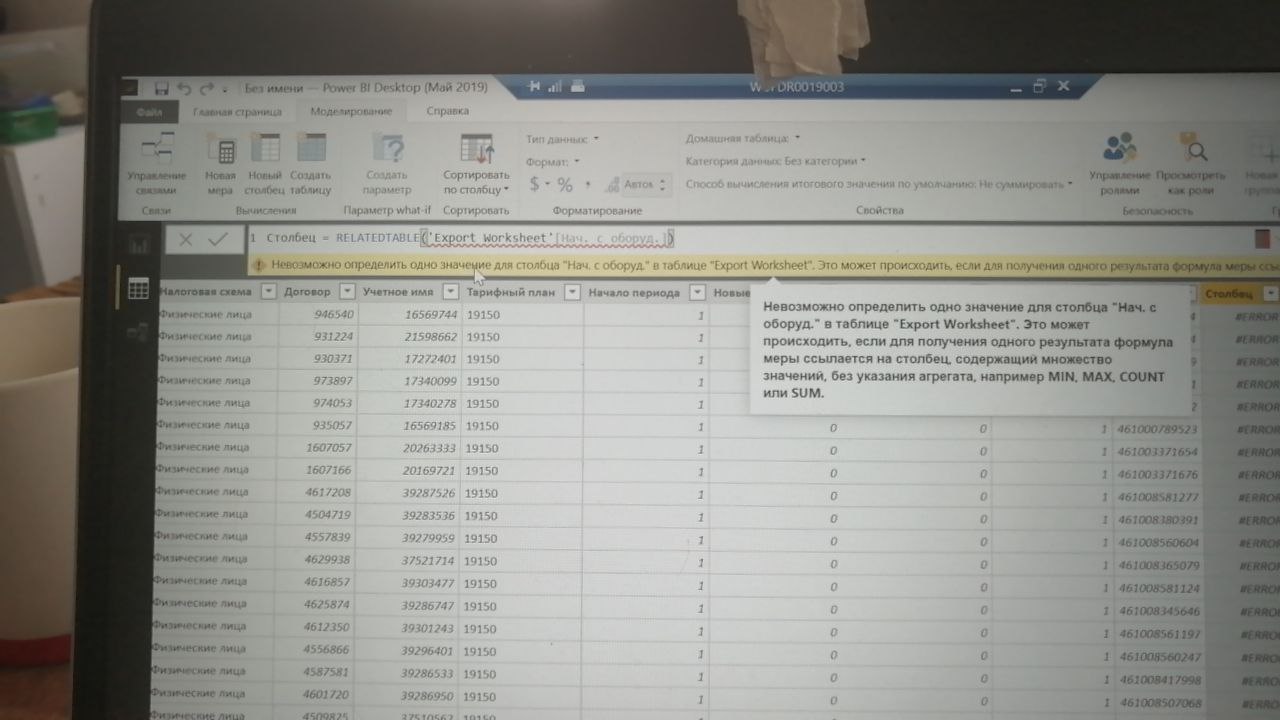Image resolution: width=1280 pixels, height=720 pixels.
Task: Click the cell with contract 946540
Action: pyautogui.click(x=318, y=314)
